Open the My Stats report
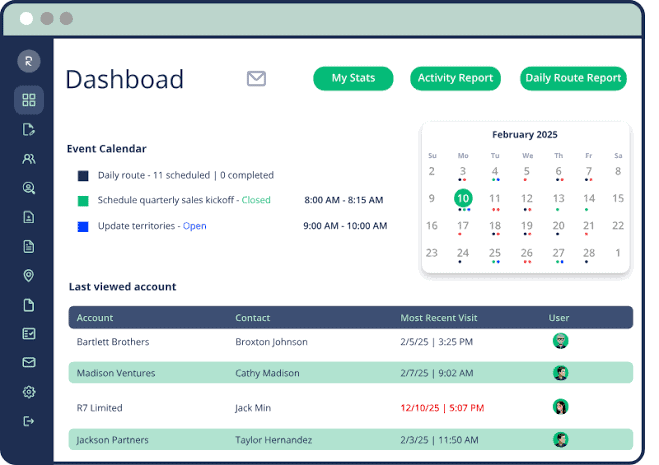 point(353,78)
